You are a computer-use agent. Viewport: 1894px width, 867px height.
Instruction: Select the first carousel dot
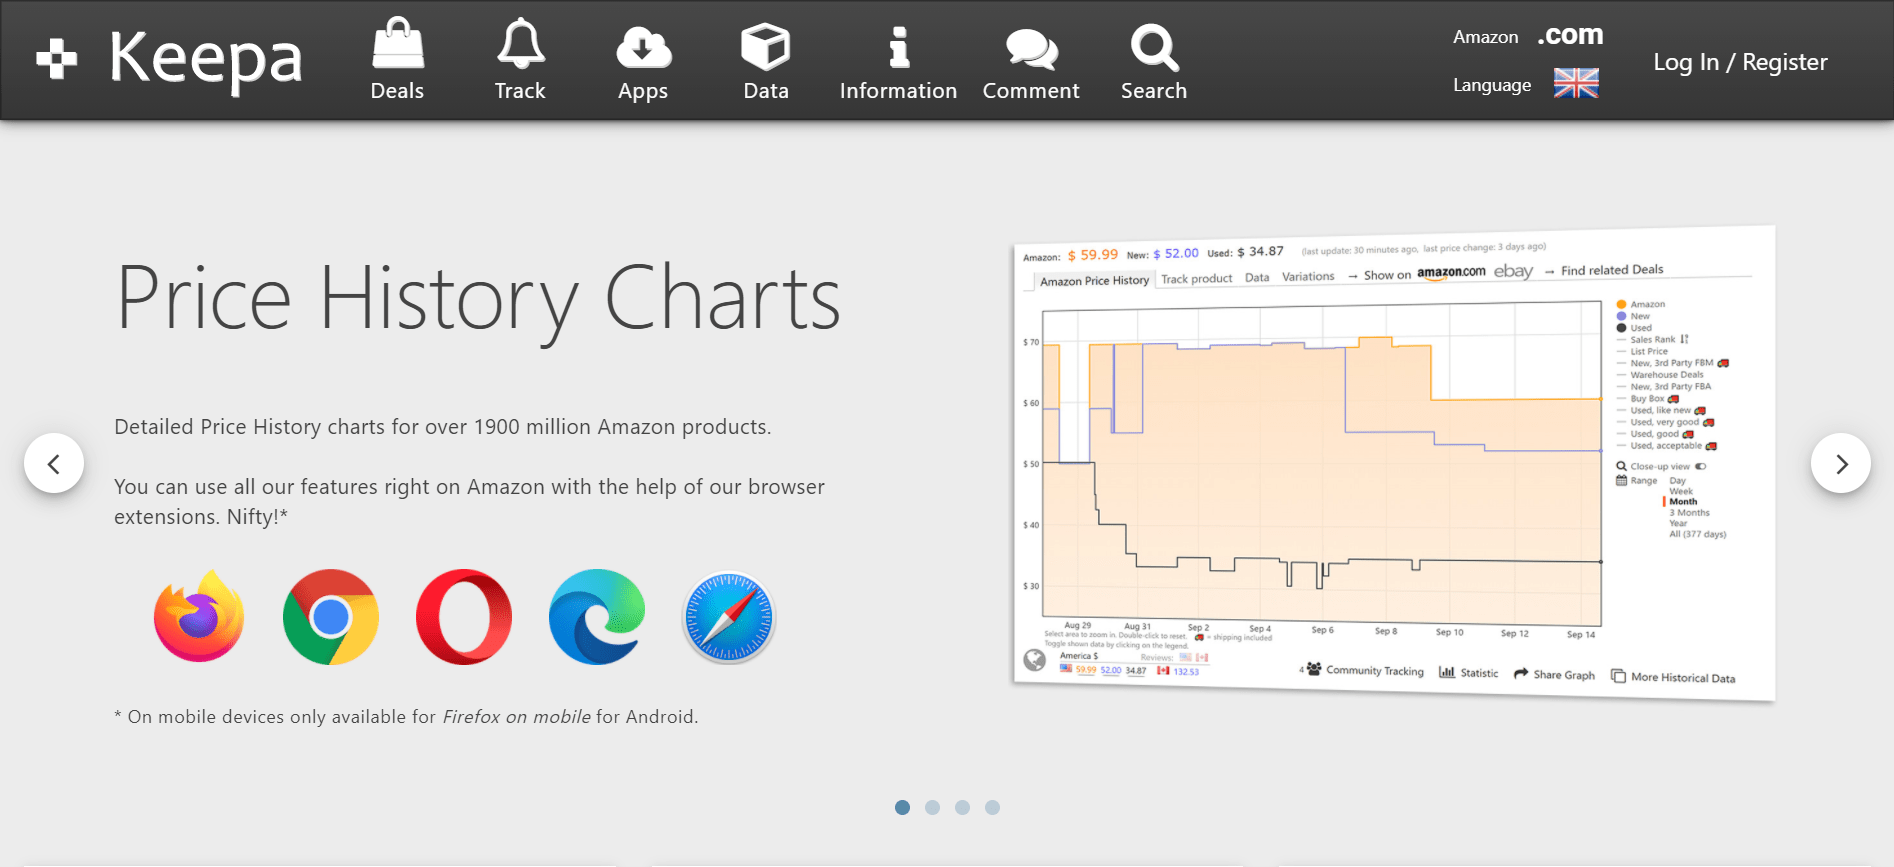point(902,807)
